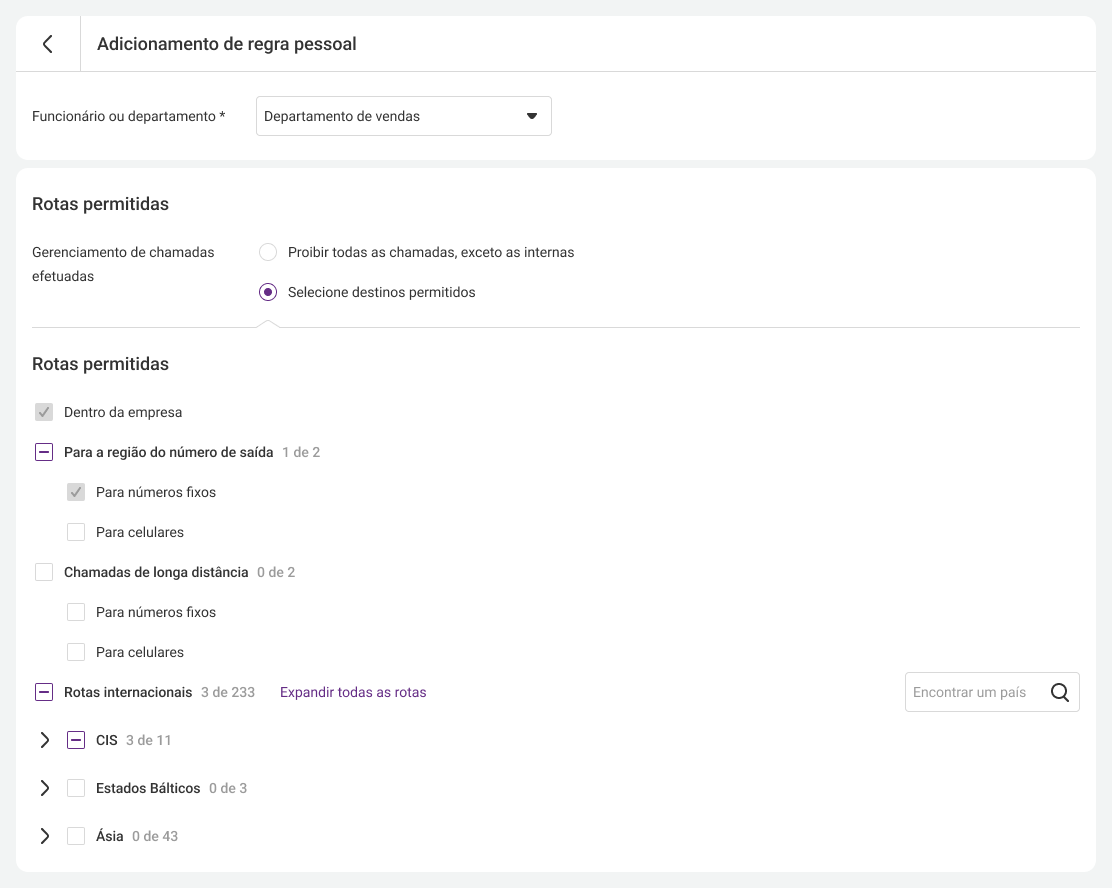Expand the CIS routes chevron
Image resolution: width=1112 pixels, height=888 pixels.
tap(45, 740)
